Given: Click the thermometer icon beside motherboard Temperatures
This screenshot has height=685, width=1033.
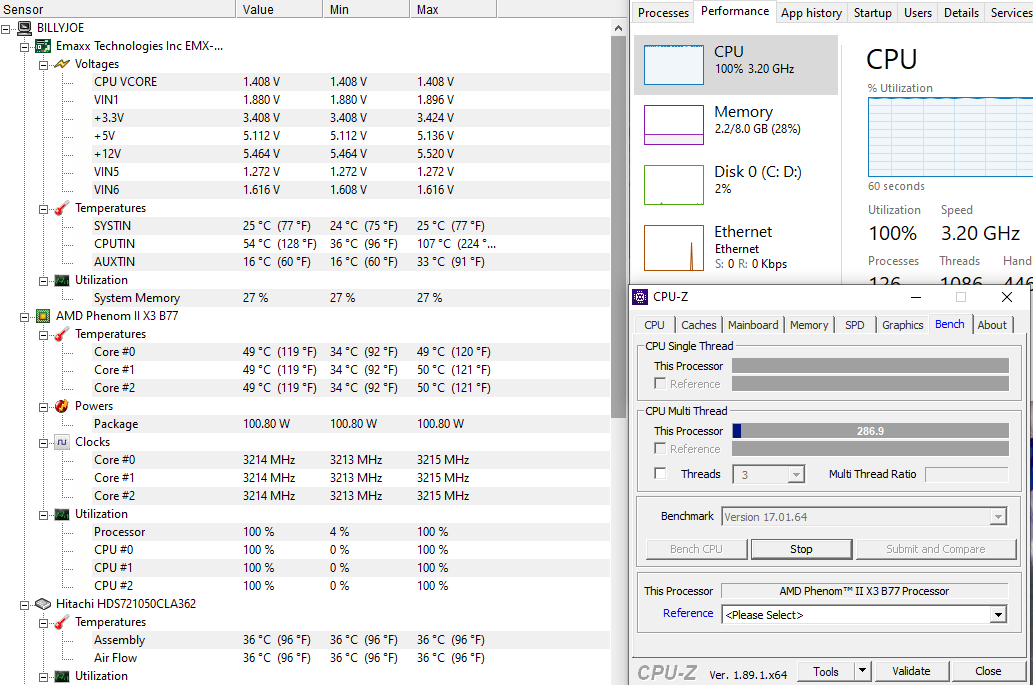Looking at the screenshot, I should (62, 208).
